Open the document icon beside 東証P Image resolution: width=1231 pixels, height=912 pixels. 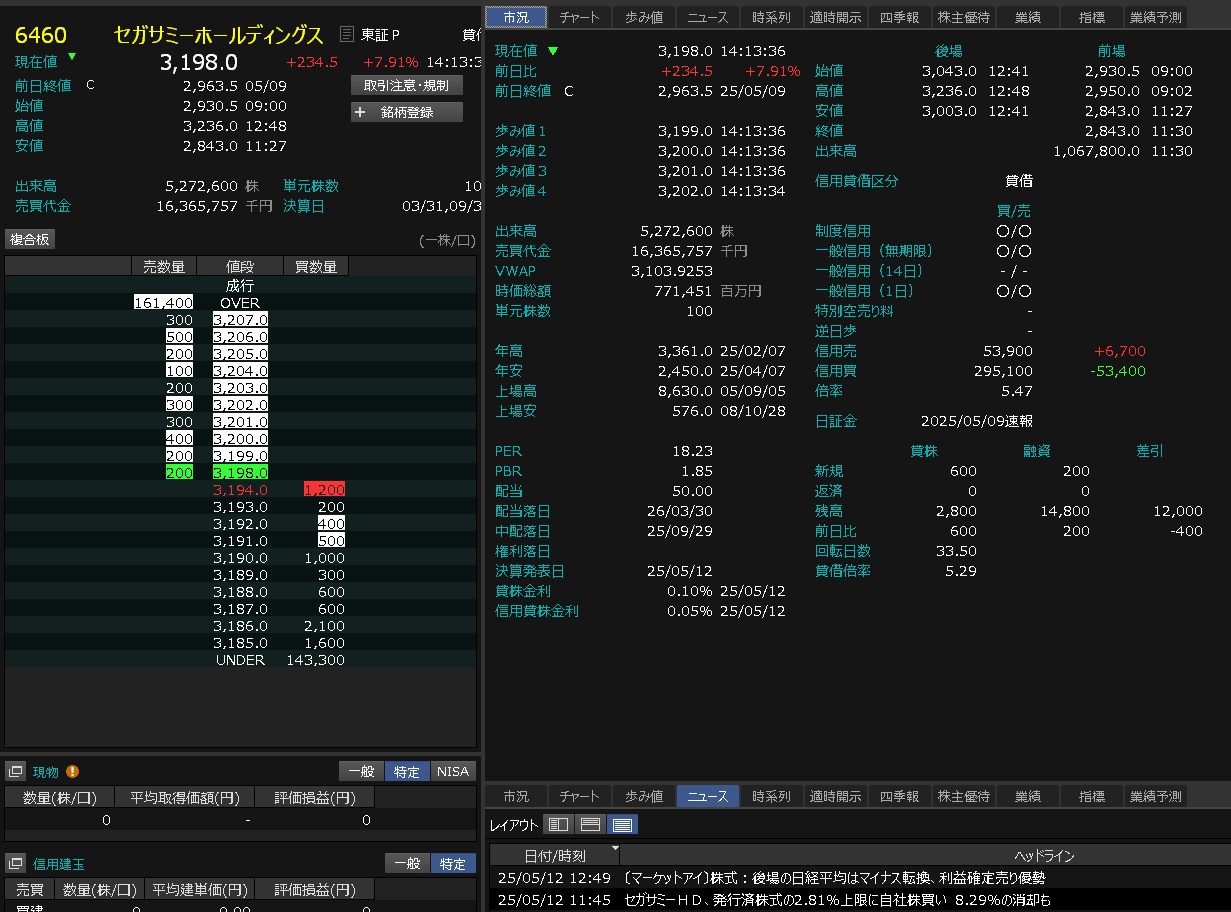tap(347, 35)
